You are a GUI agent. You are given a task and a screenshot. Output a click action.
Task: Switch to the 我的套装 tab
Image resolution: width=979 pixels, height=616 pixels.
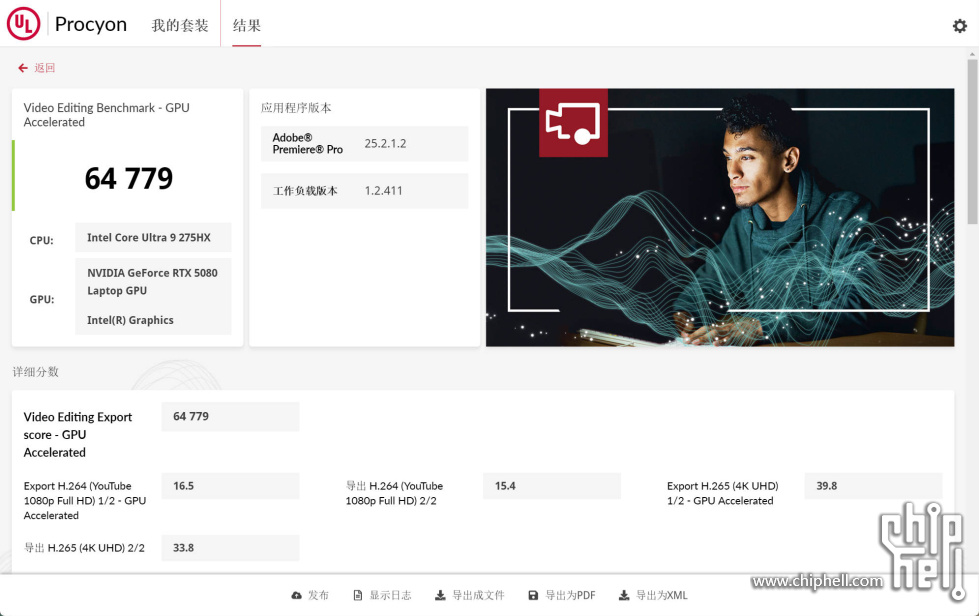pos(180,26)
